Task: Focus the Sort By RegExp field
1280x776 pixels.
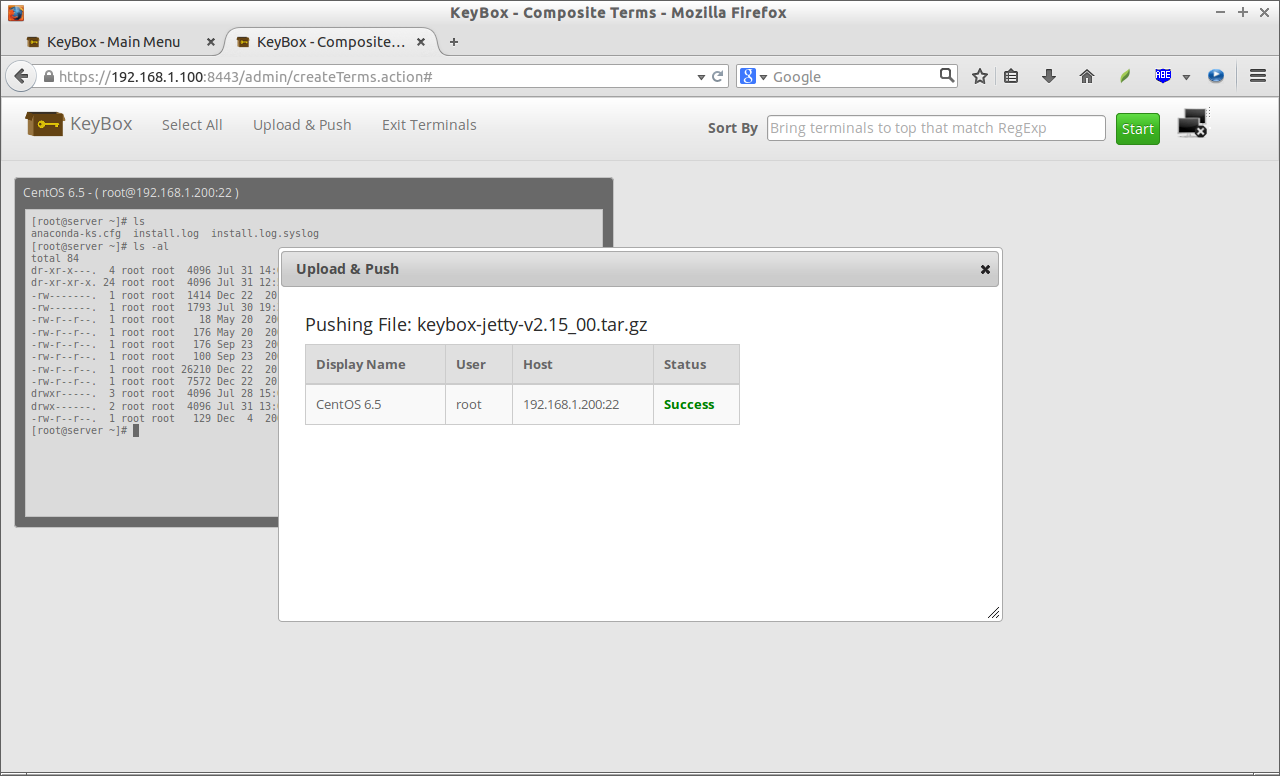Action: click(936, 128)
